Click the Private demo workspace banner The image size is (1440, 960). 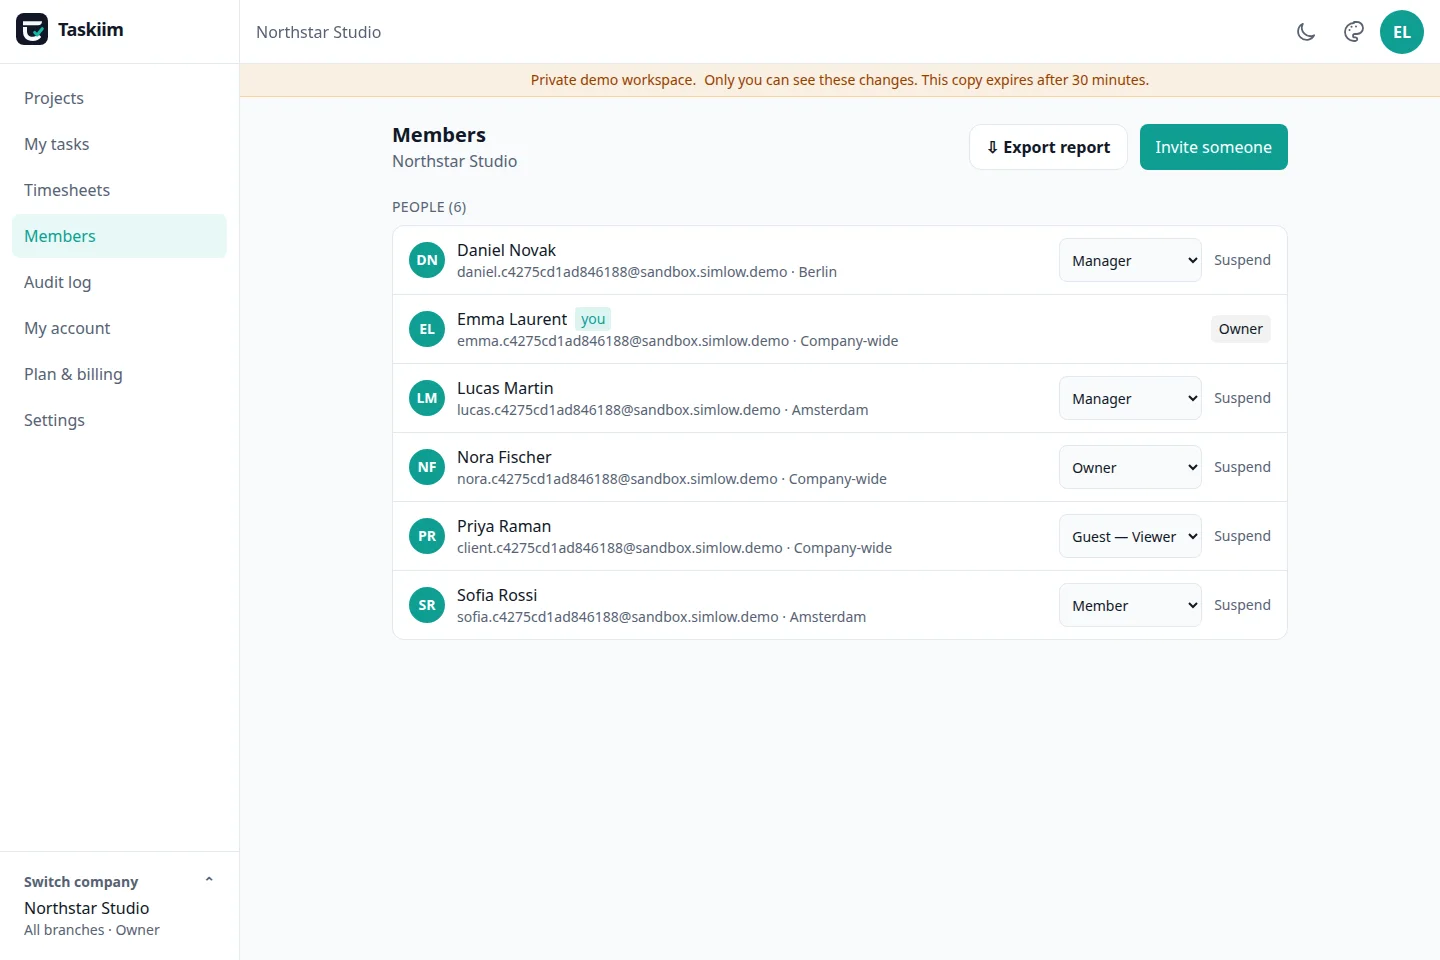coord(840,80)
